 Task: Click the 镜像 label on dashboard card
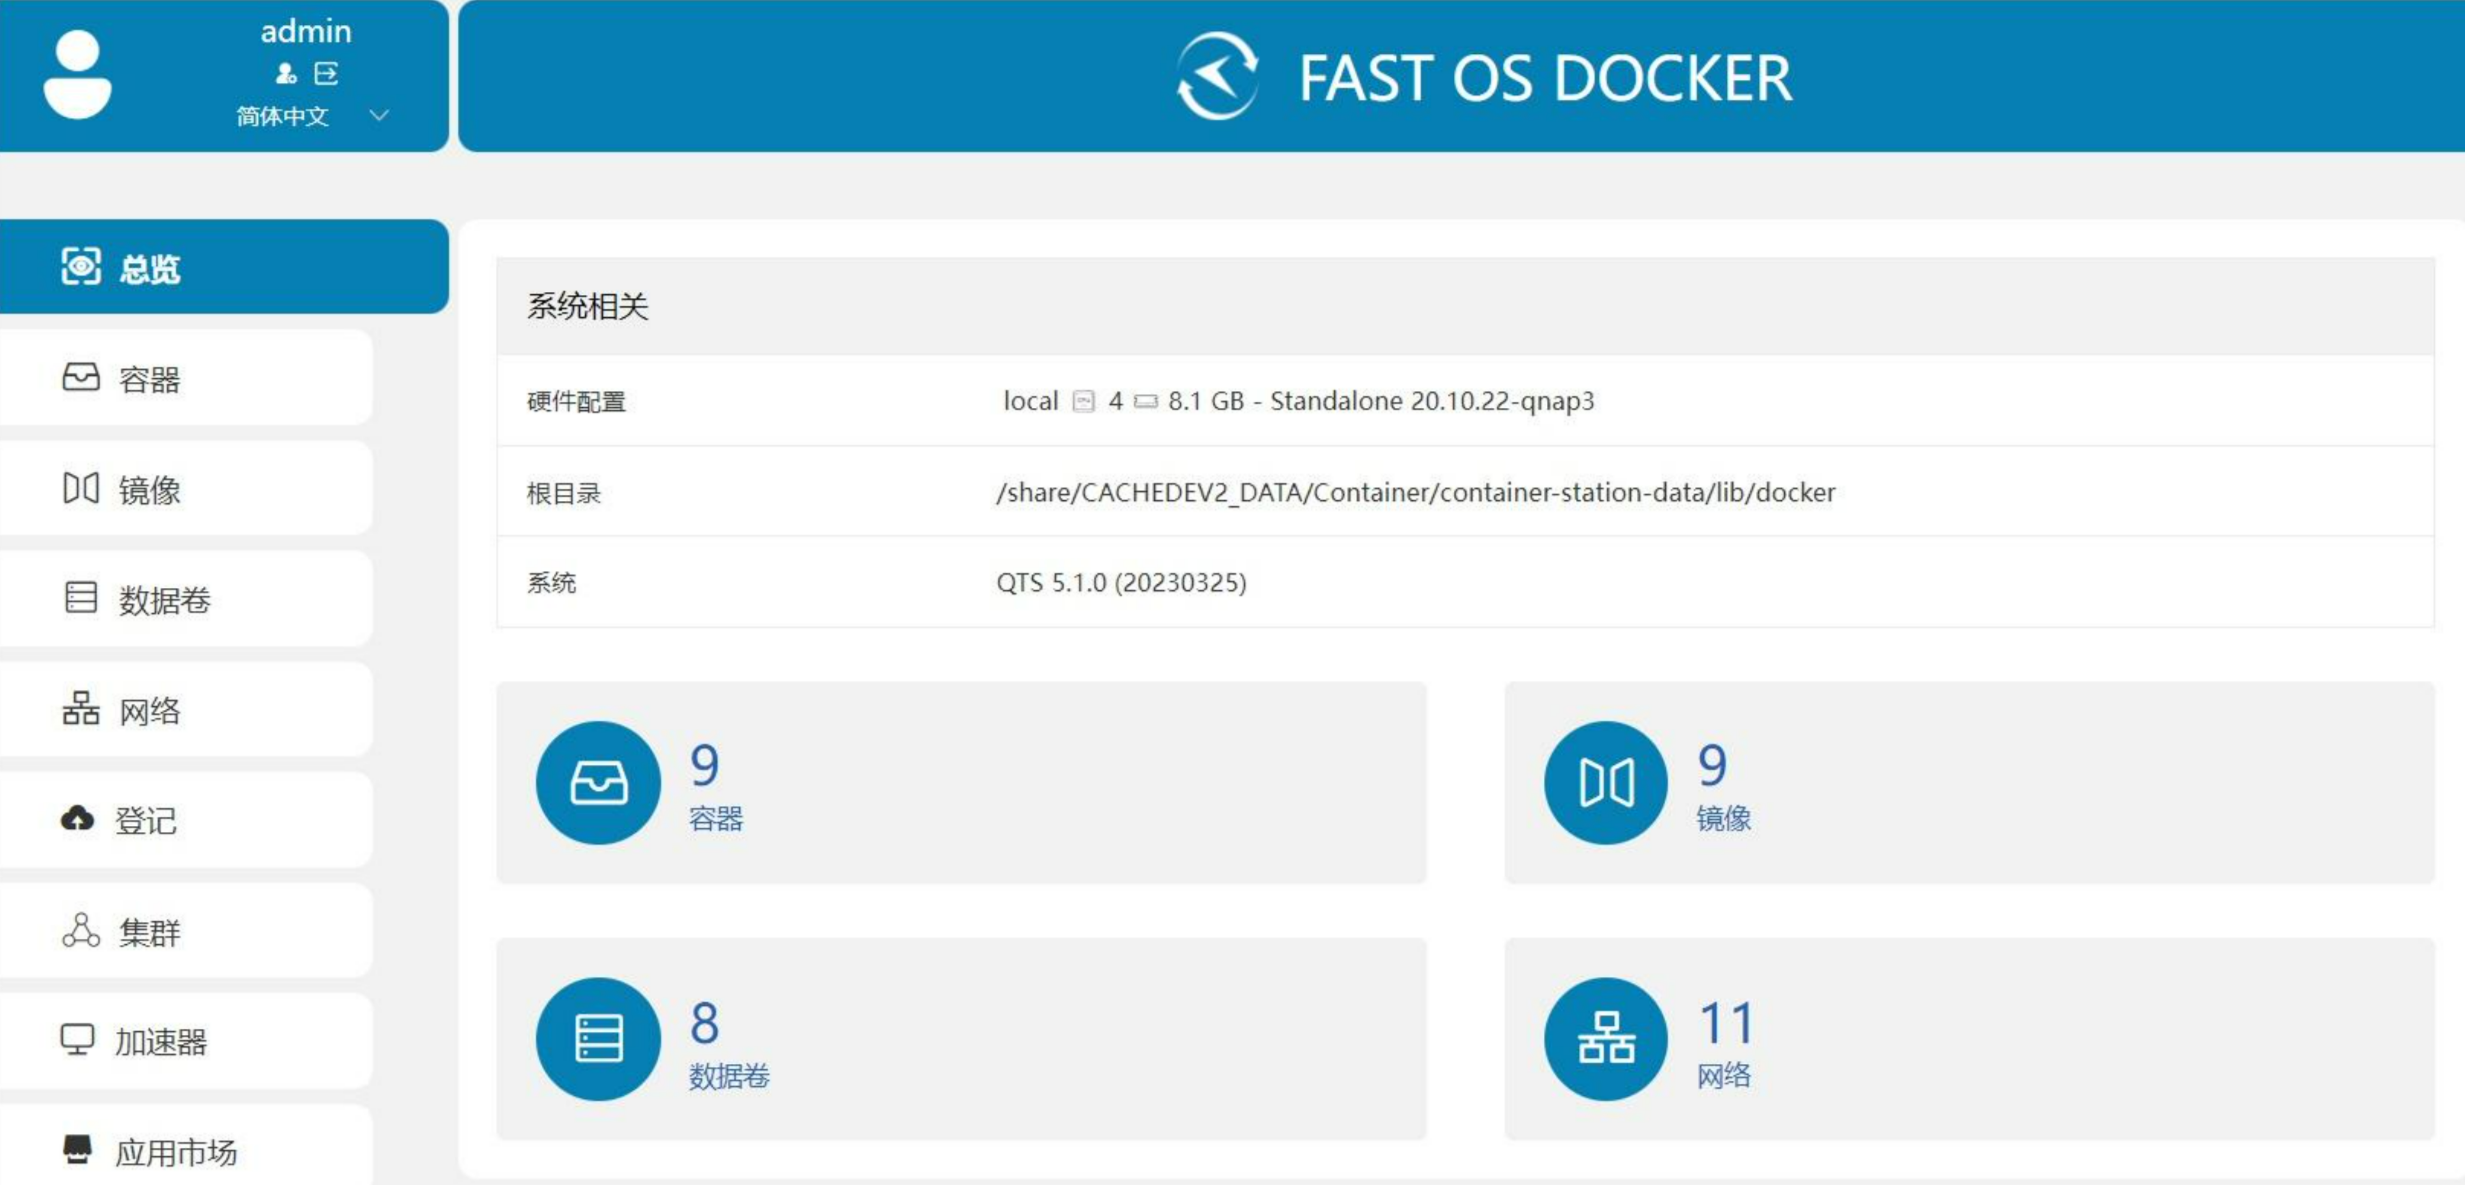[x=1724, y=819]
